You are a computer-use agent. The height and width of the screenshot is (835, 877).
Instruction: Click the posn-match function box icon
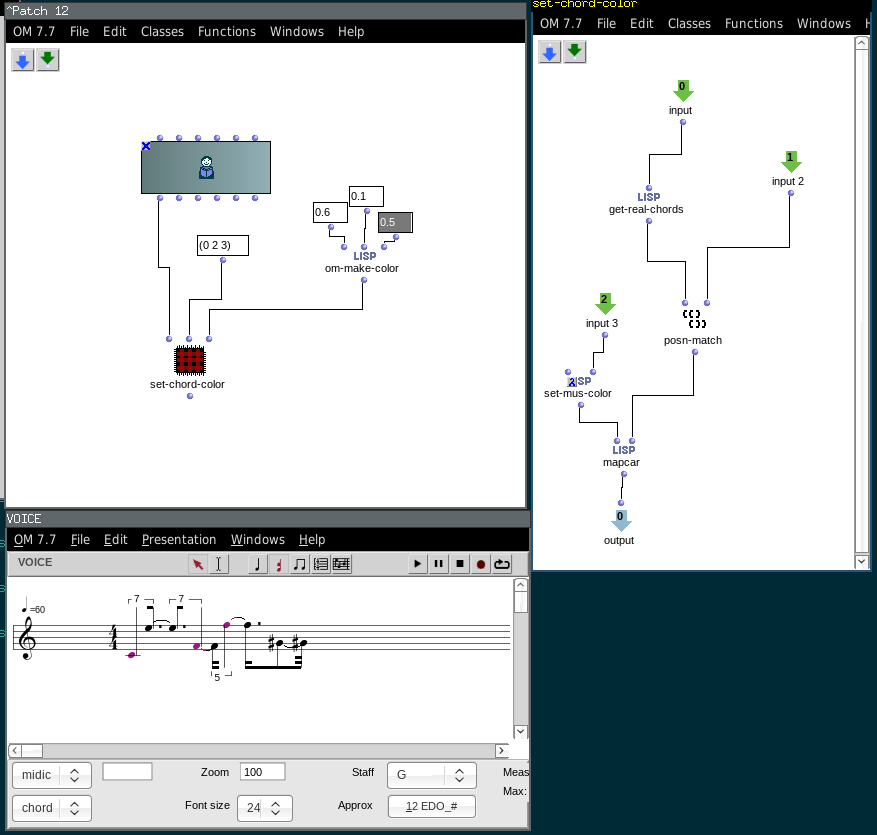point(693,319)
